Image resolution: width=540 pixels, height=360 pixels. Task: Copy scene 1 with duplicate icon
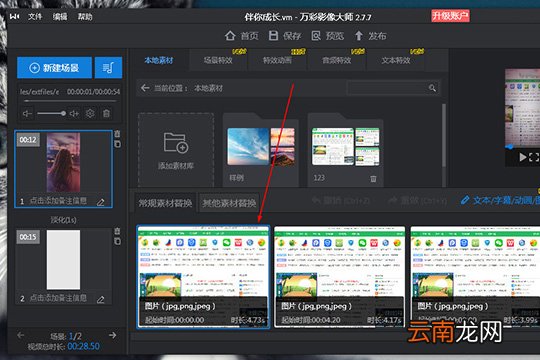pos(117,144)
